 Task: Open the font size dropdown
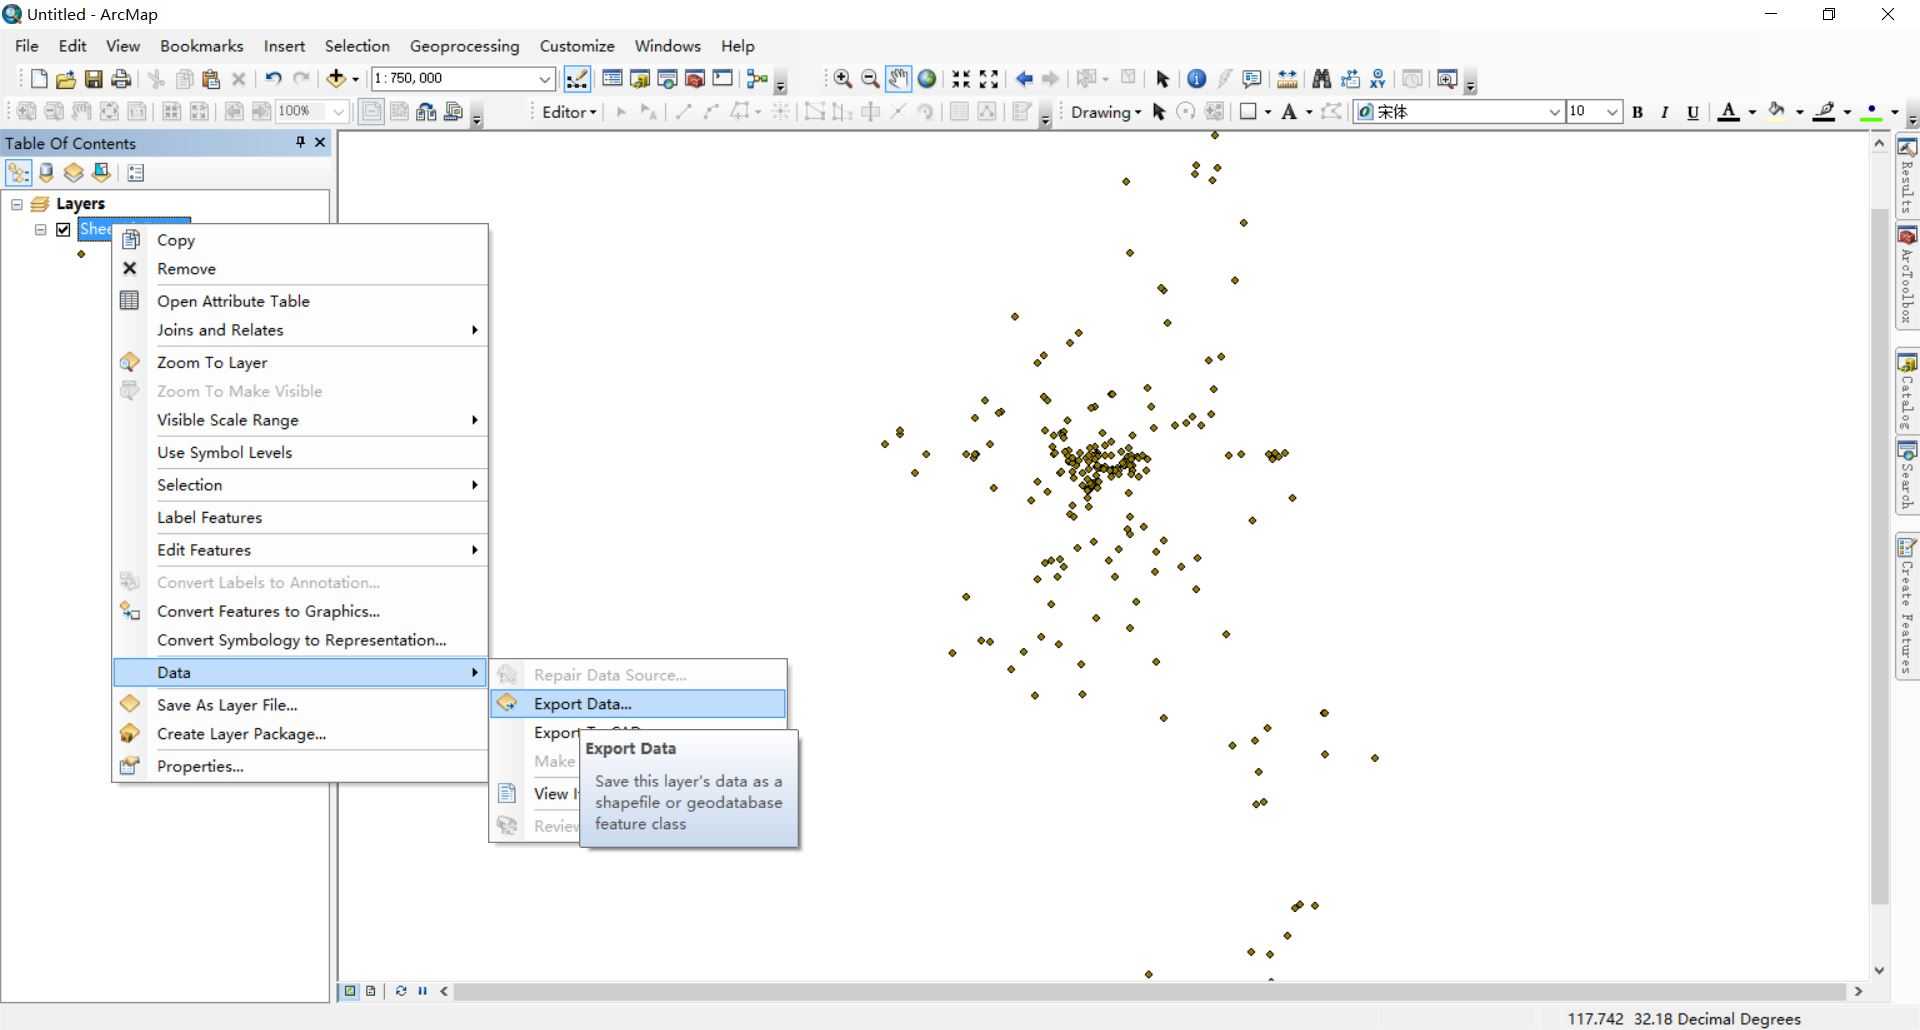[1612, 112]
